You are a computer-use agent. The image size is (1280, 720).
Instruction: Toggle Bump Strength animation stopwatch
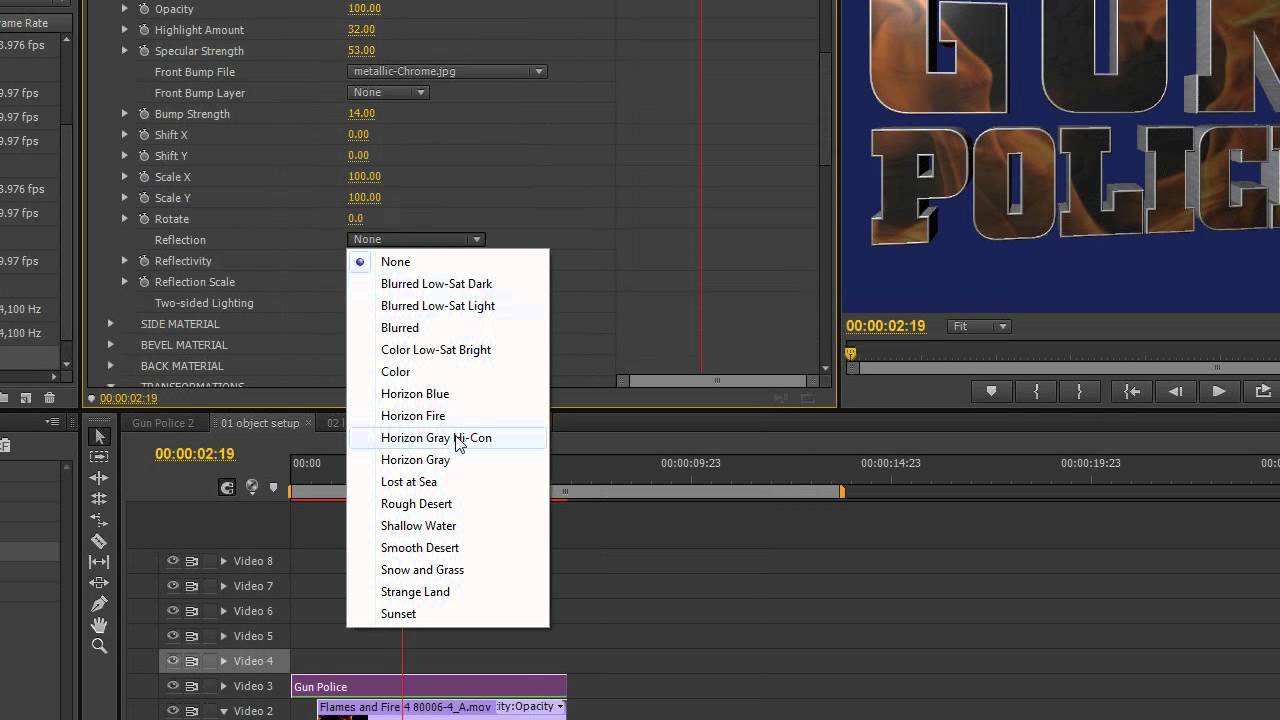point(144,114)
